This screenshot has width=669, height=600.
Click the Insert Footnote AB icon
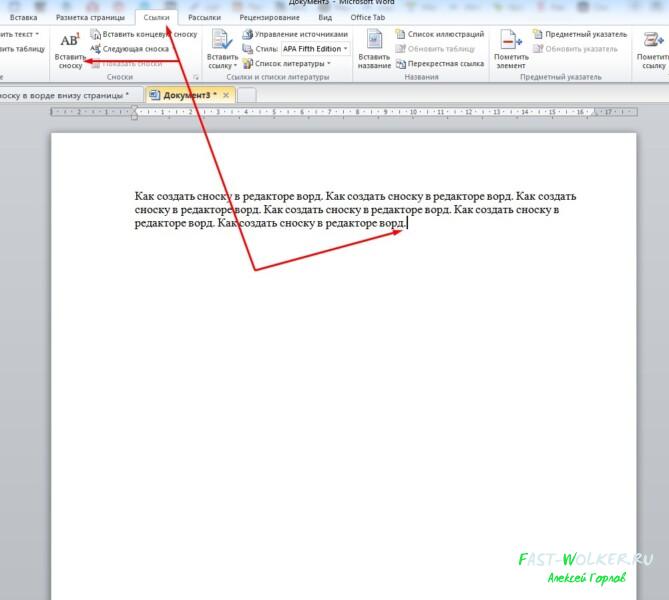coord(70,41)
